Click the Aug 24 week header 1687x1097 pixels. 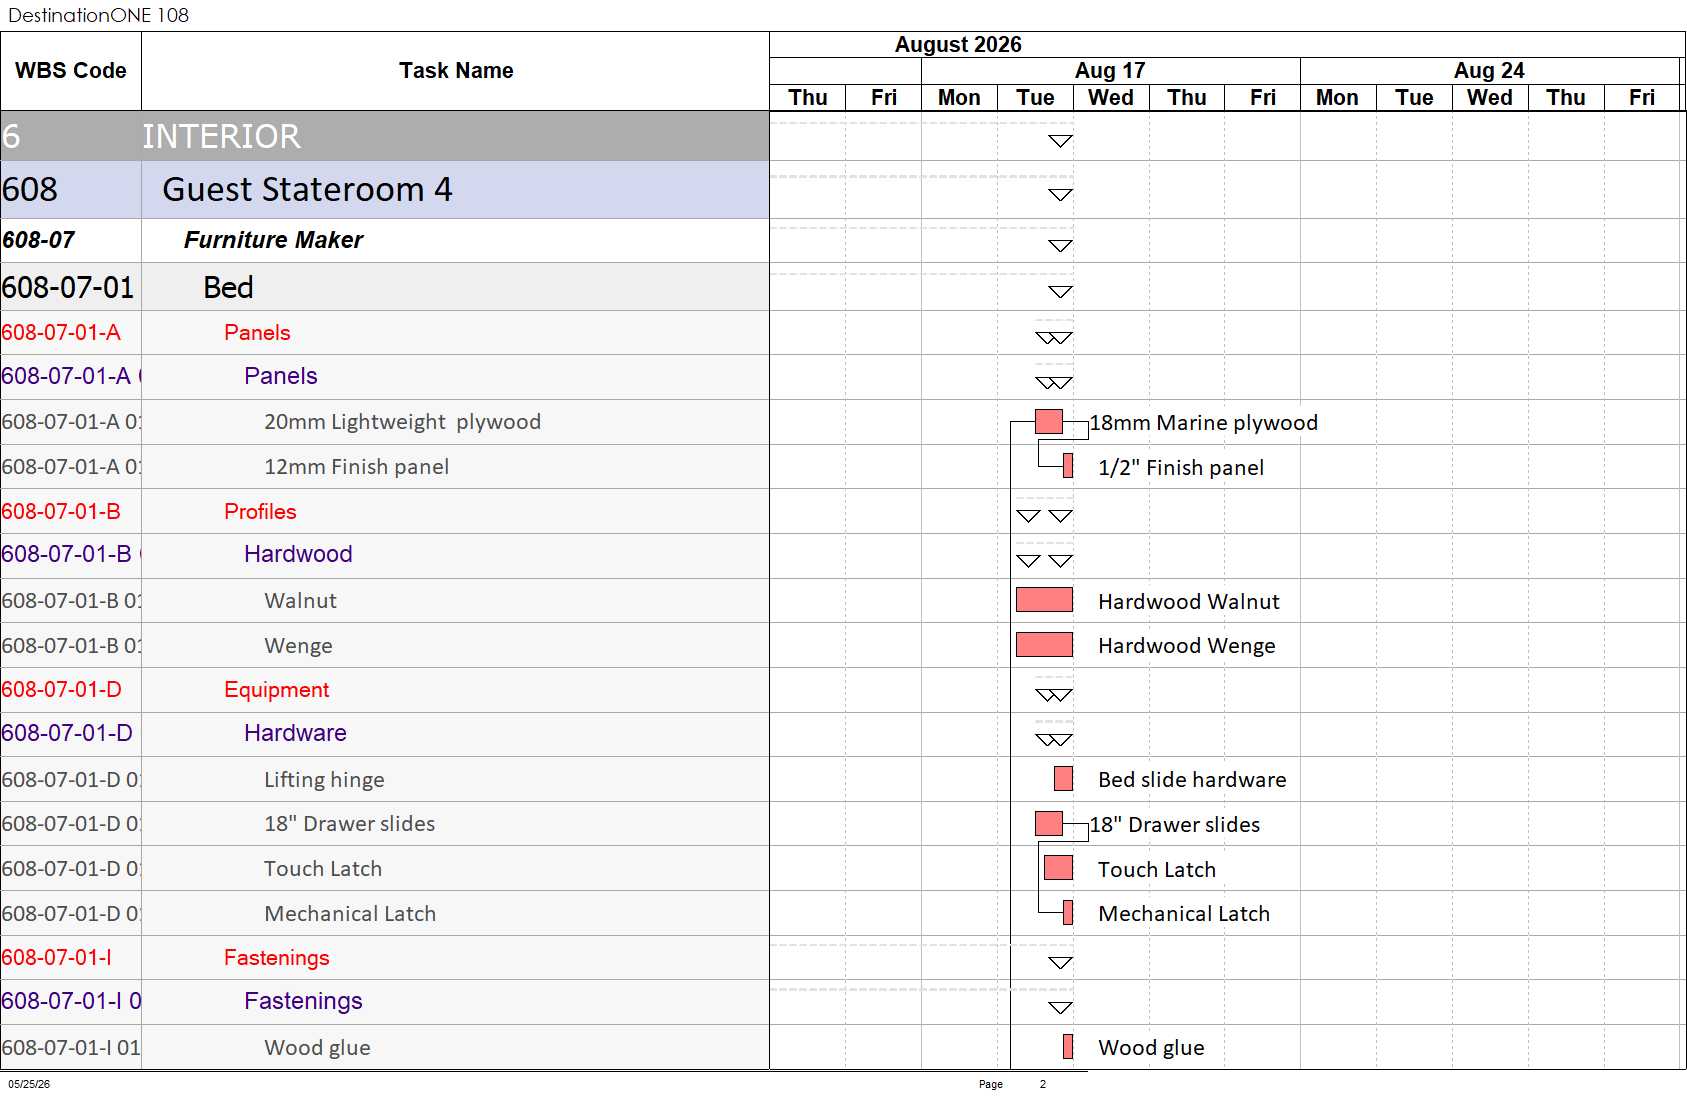1489,70
